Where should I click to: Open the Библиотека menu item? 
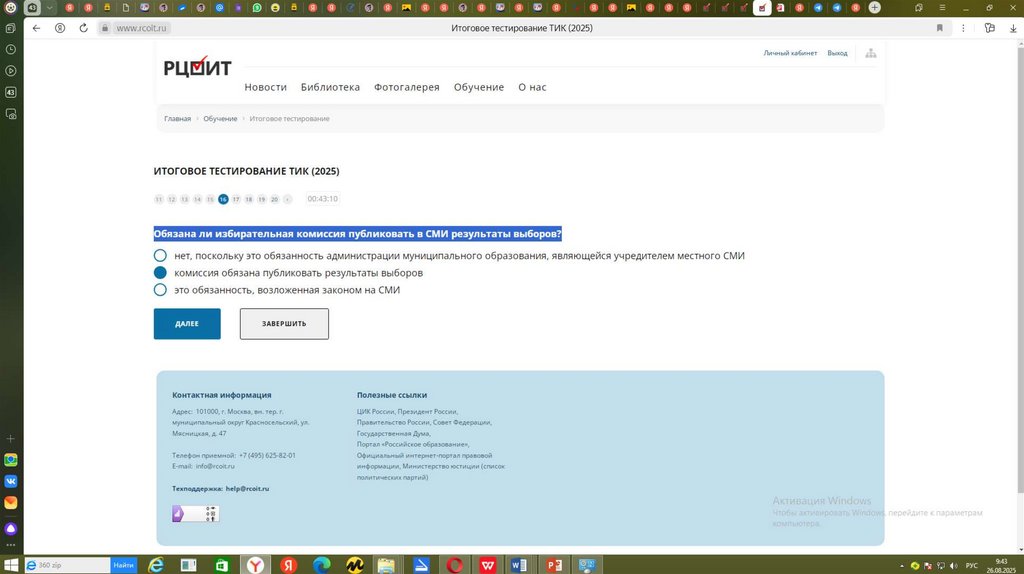(x=330, y=87)
